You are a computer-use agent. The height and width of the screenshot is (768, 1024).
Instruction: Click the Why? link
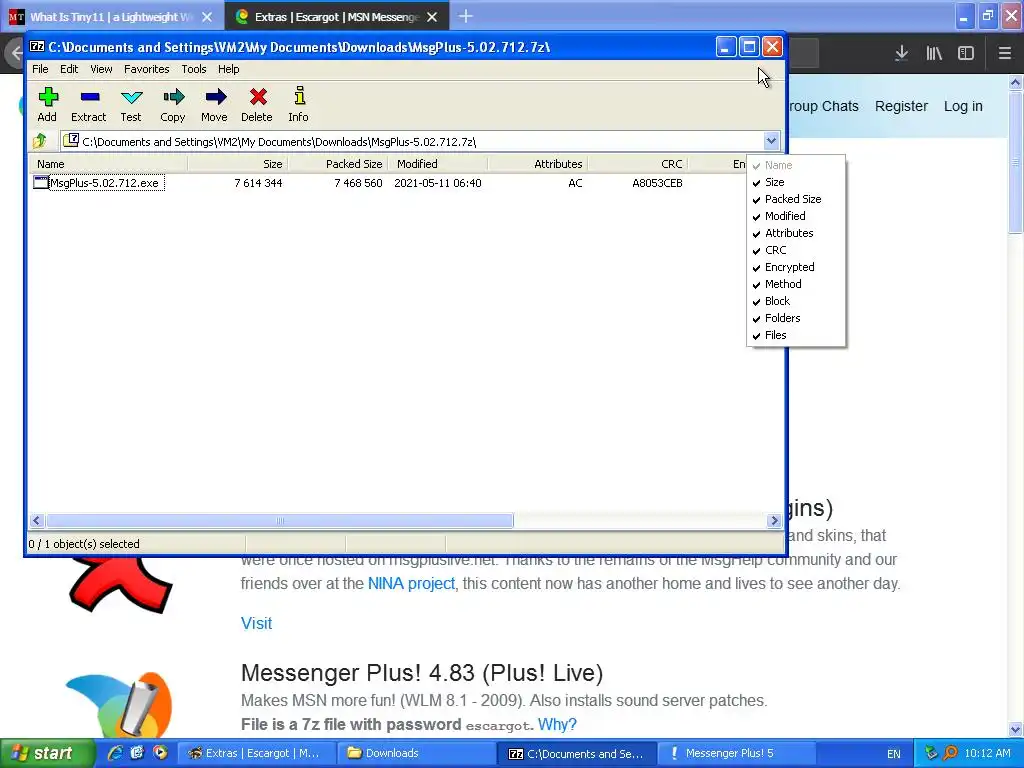tap(557, 724)
